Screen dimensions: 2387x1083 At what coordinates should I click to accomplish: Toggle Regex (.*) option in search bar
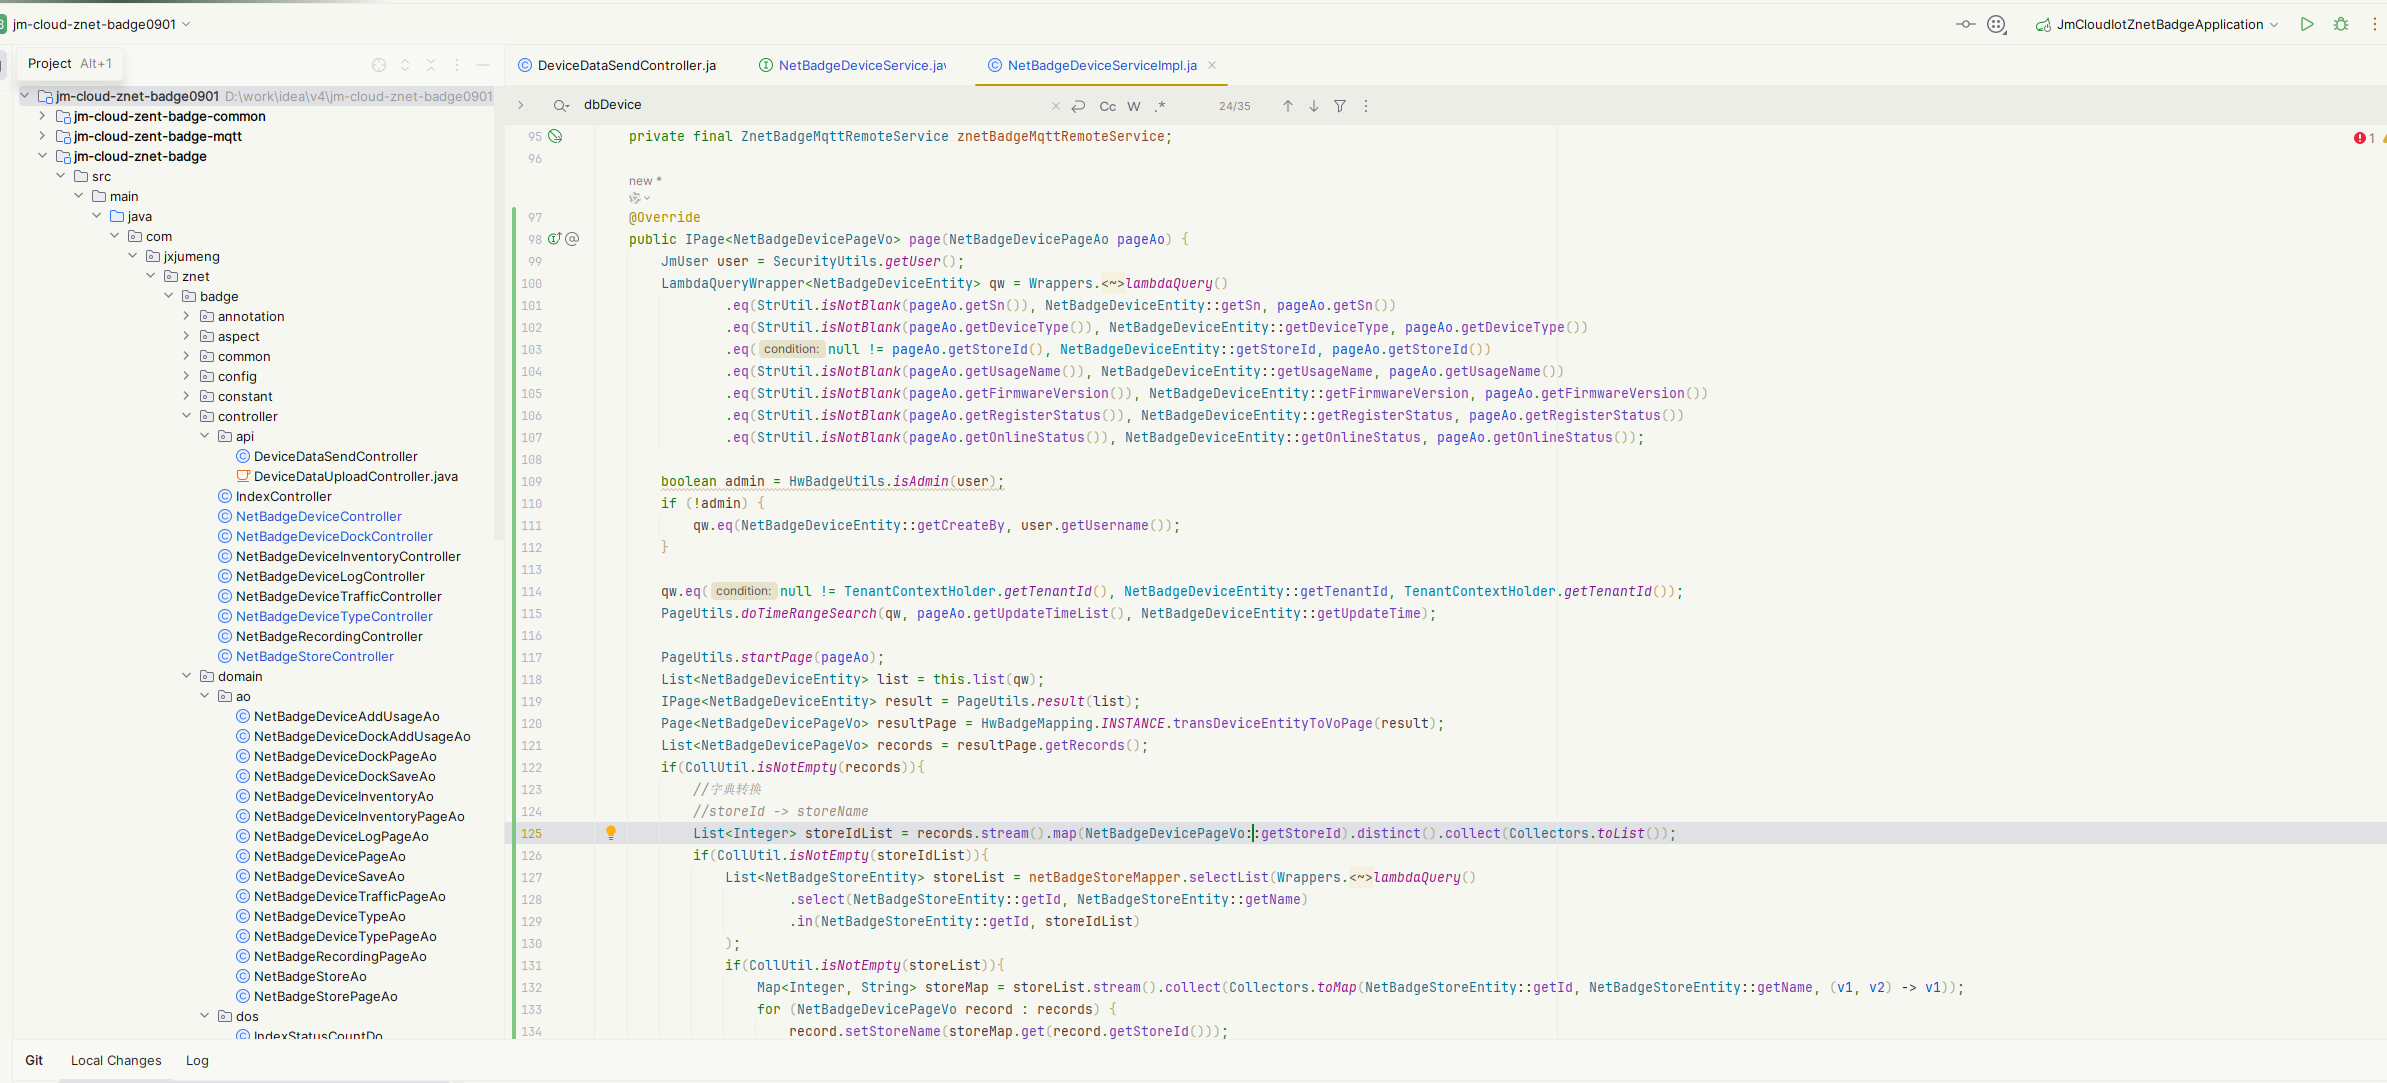tap(1160, 106)
